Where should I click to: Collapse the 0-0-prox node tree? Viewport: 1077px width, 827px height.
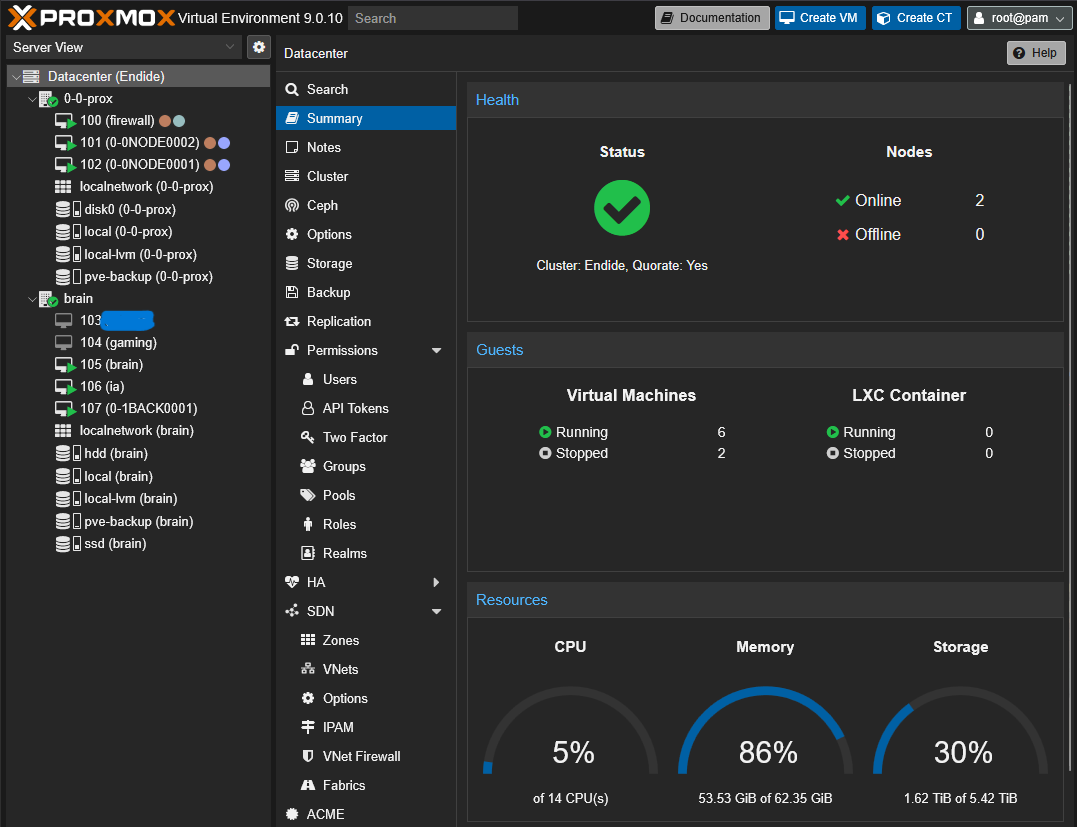pos(32,99)
